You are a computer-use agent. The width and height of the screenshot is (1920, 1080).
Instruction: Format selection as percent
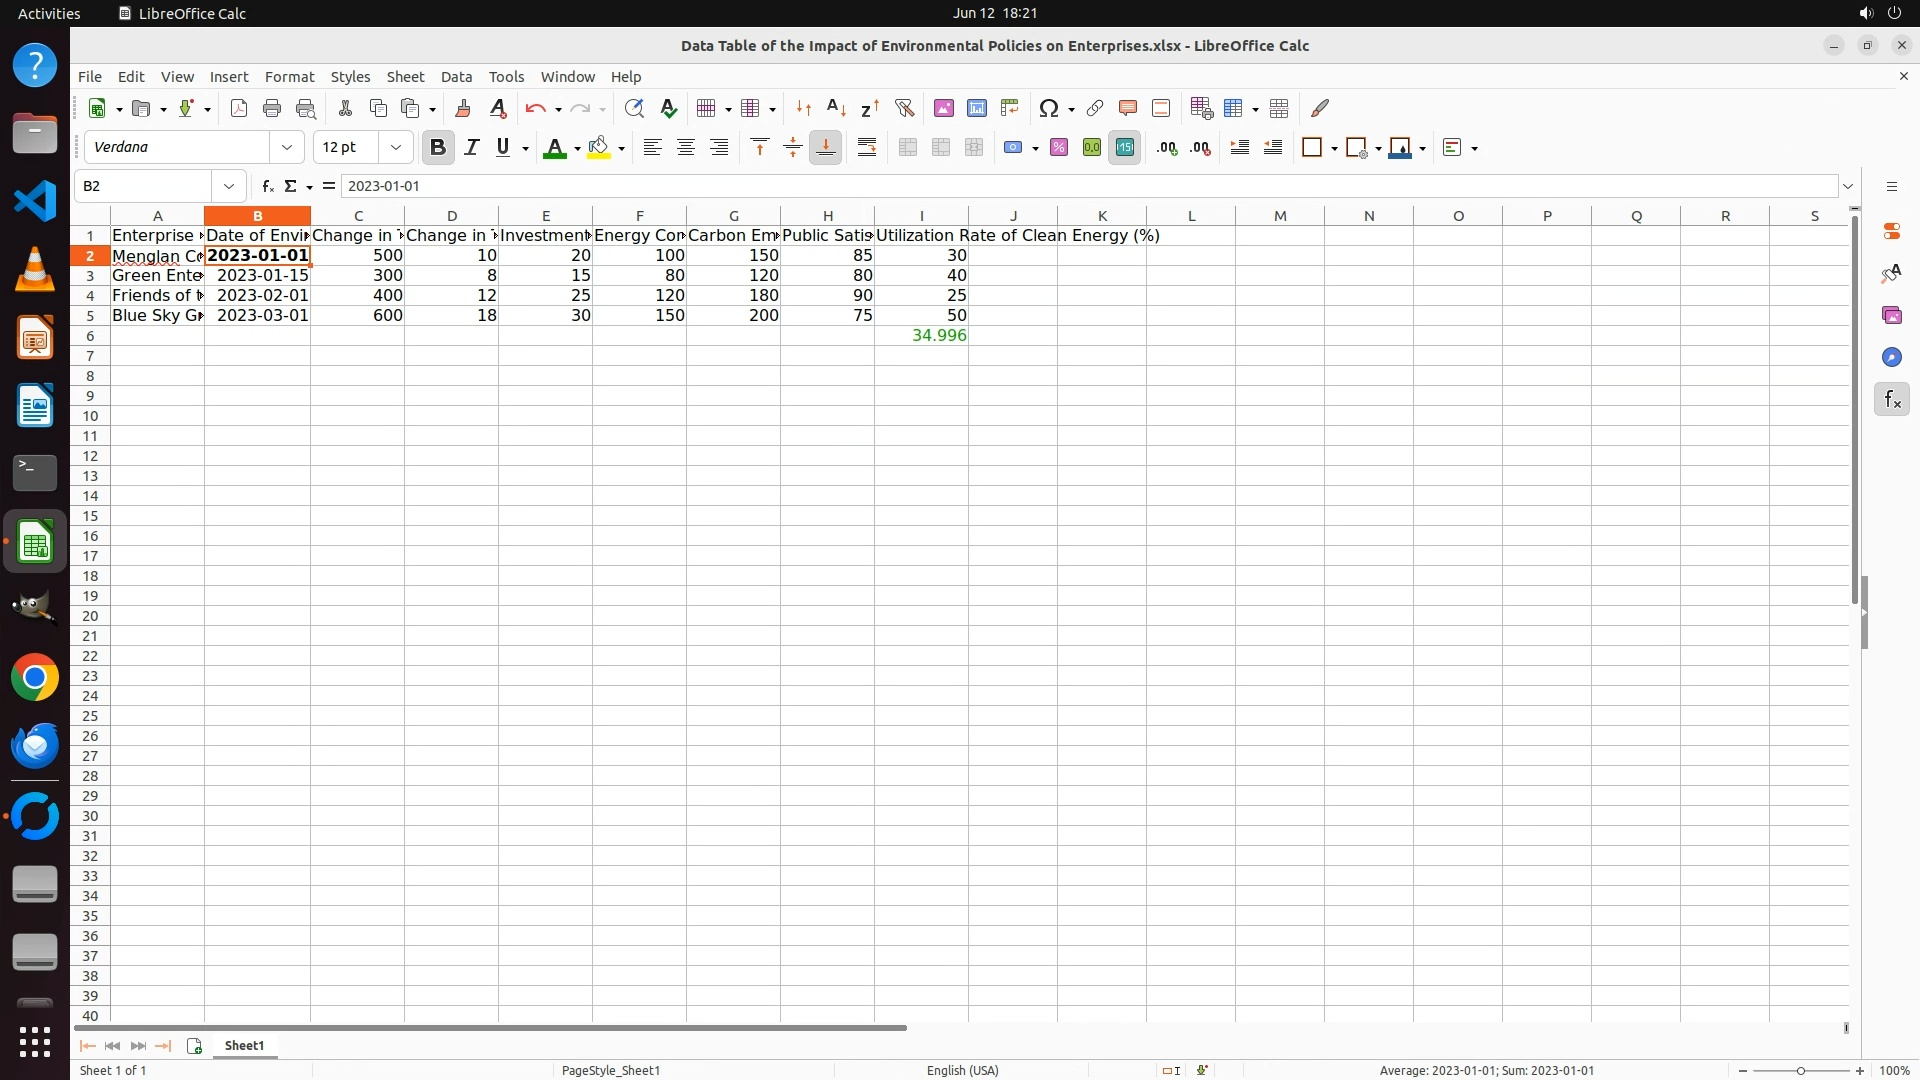coord(1059,148)
